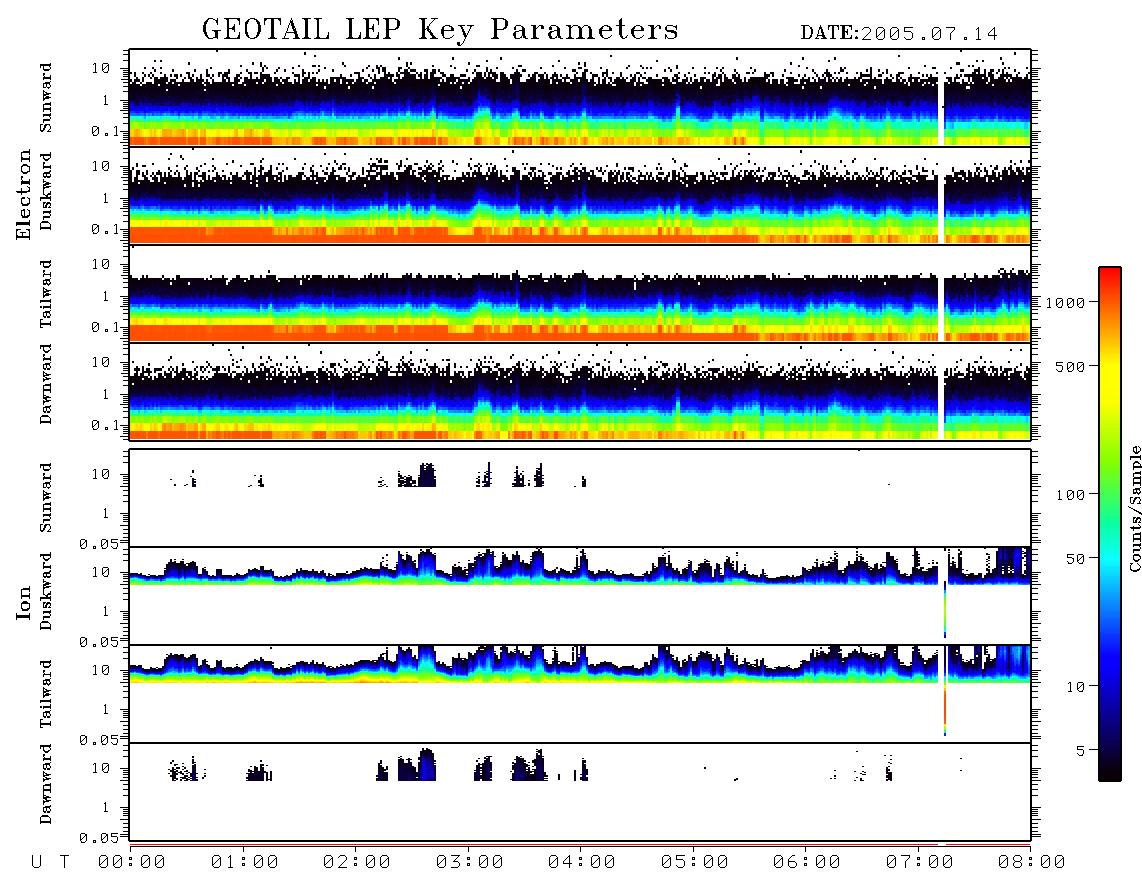
Task: Click the 'U T' axis label
Action: [50, 862]
